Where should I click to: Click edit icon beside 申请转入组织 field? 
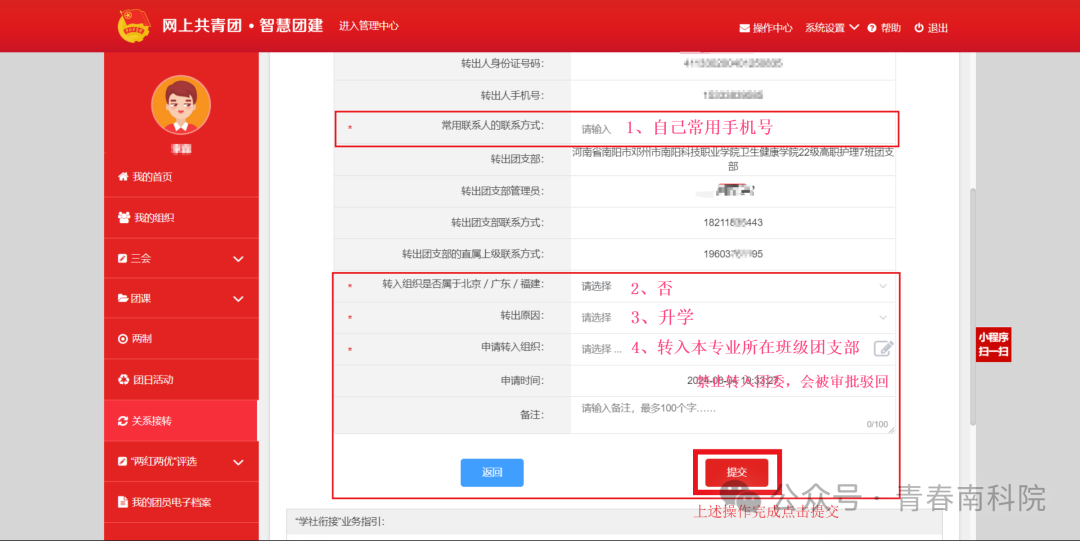pos(883,348)
